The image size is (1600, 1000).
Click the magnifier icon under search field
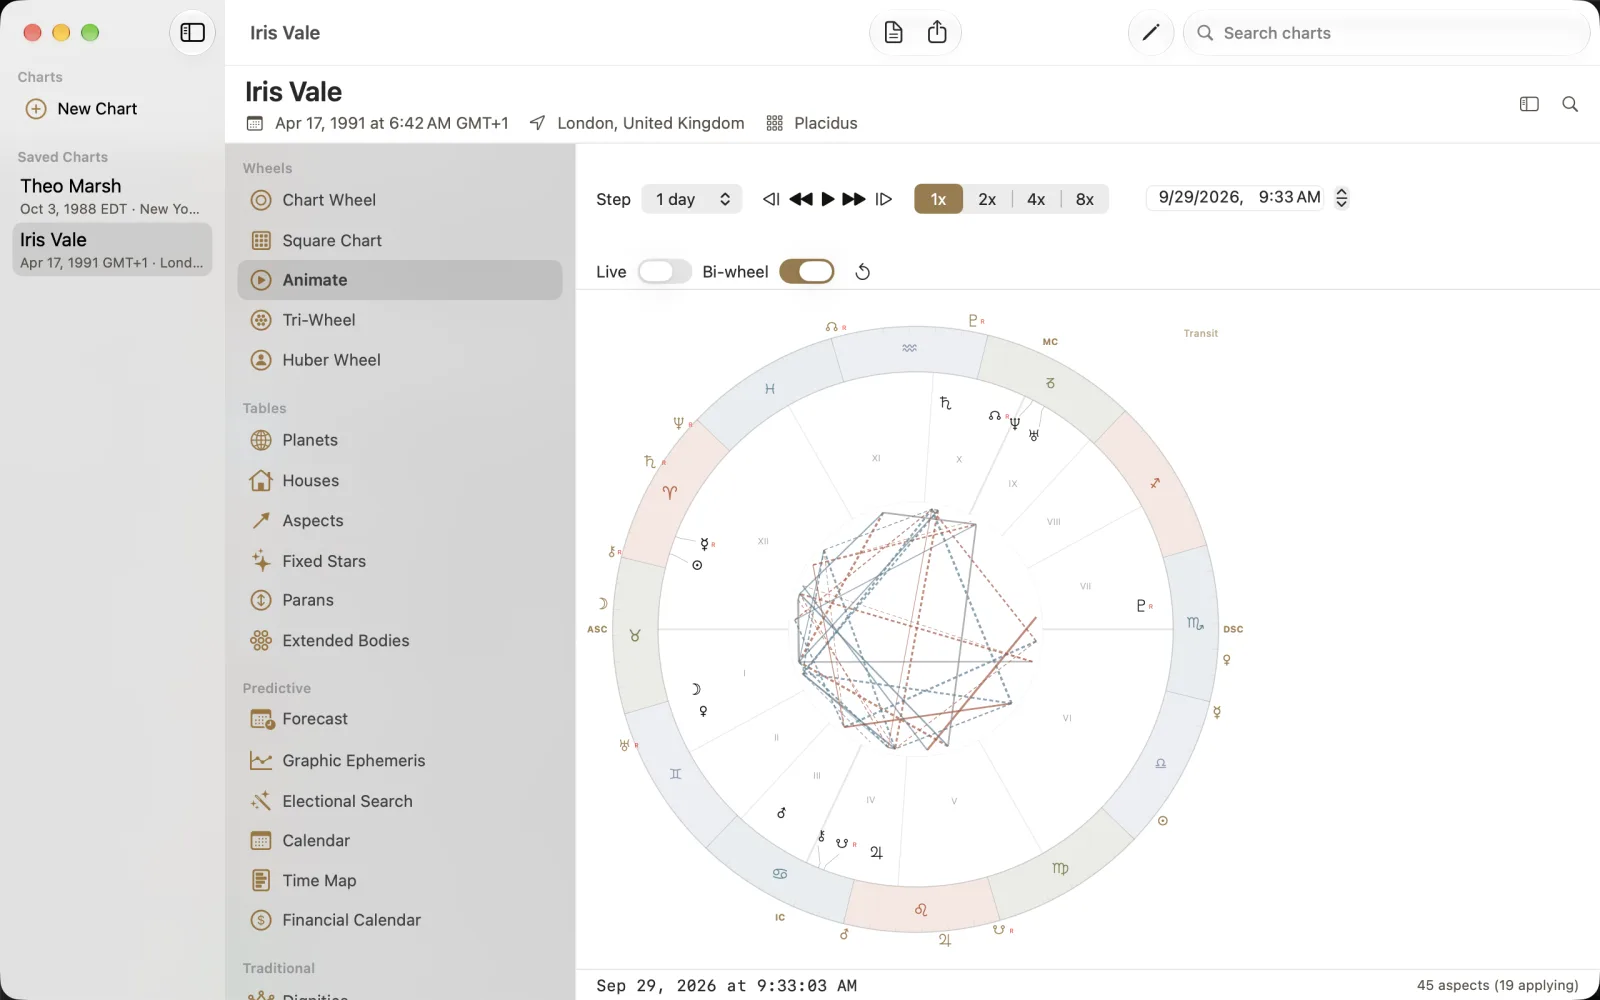click(x=1570, y=104)
